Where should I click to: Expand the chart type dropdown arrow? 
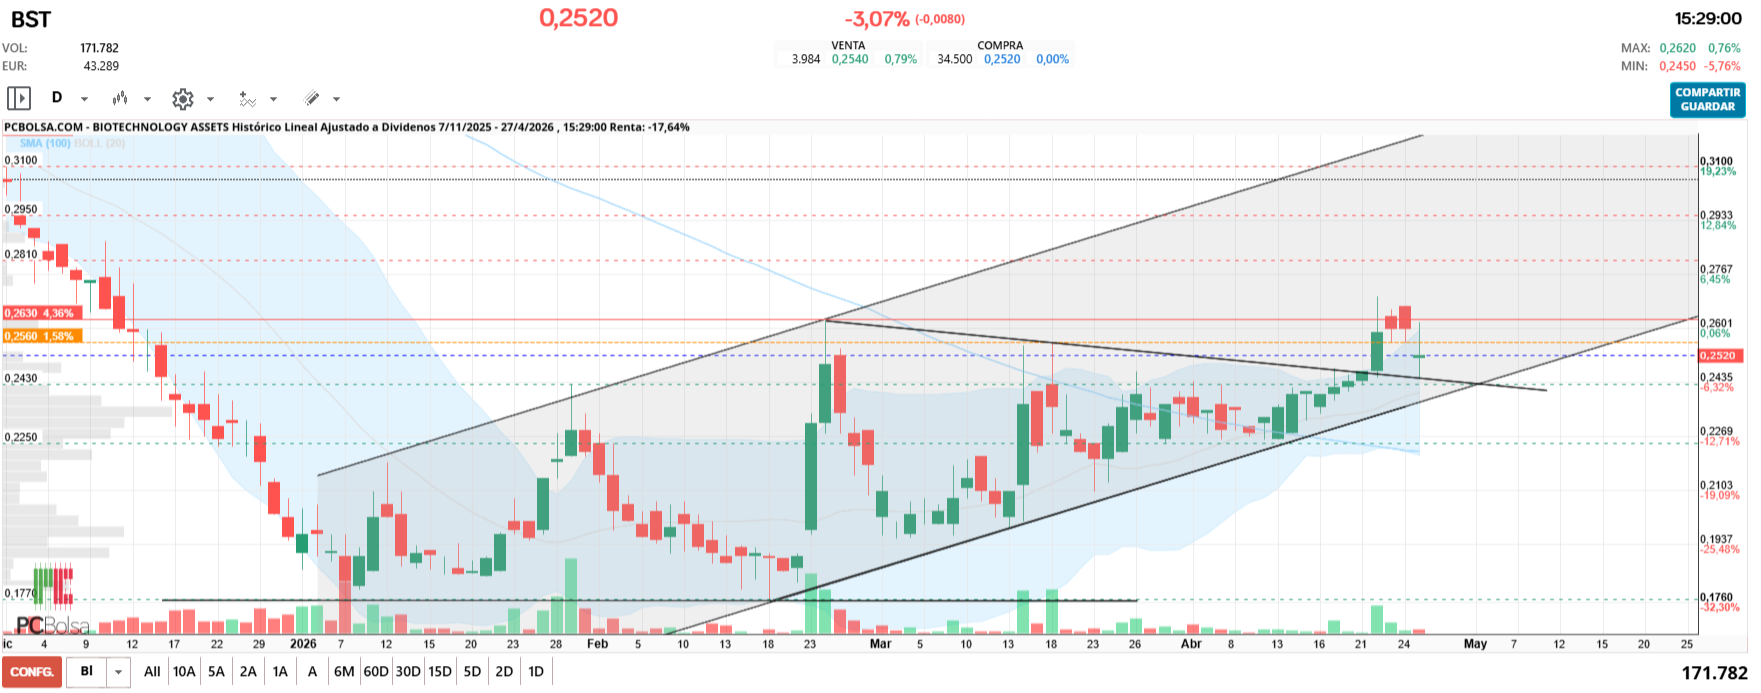[147, 99]
